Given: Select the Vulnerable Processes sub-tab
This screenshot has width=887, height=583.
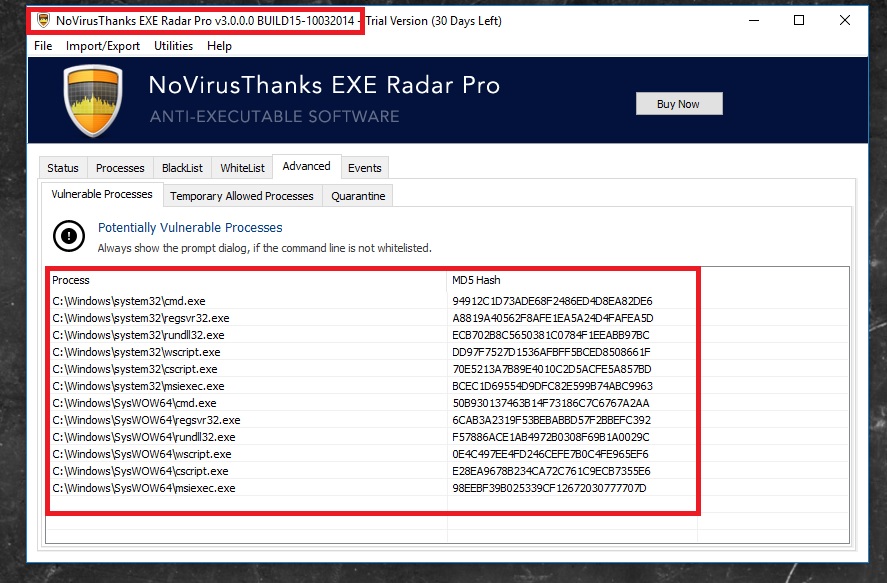Looking at the screenshot, I should (102, 194).
